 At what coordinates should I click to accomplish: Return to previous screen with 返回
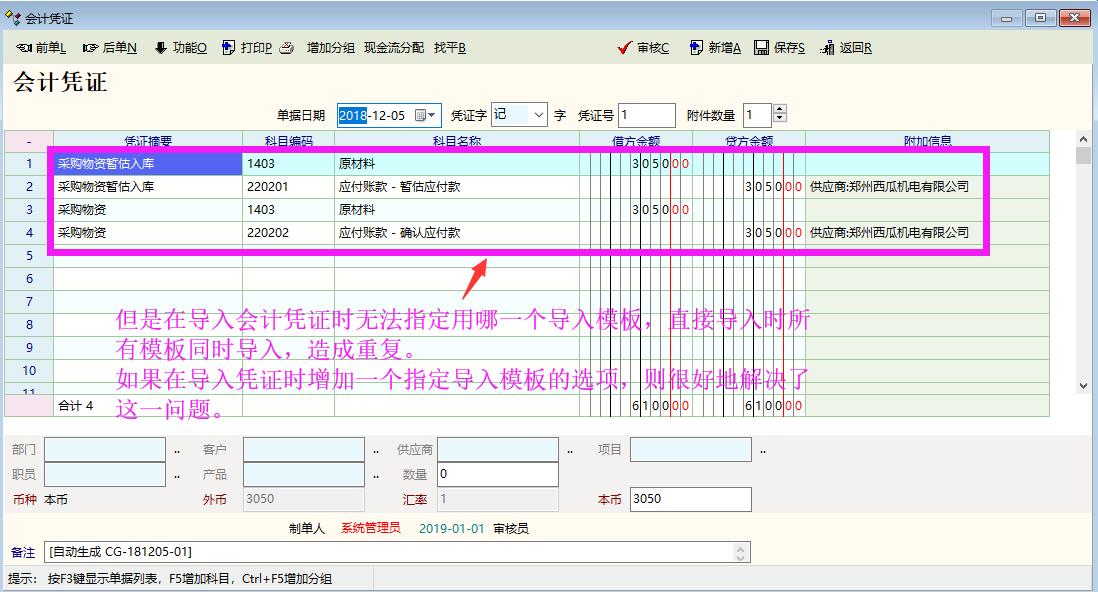point(846,48)
